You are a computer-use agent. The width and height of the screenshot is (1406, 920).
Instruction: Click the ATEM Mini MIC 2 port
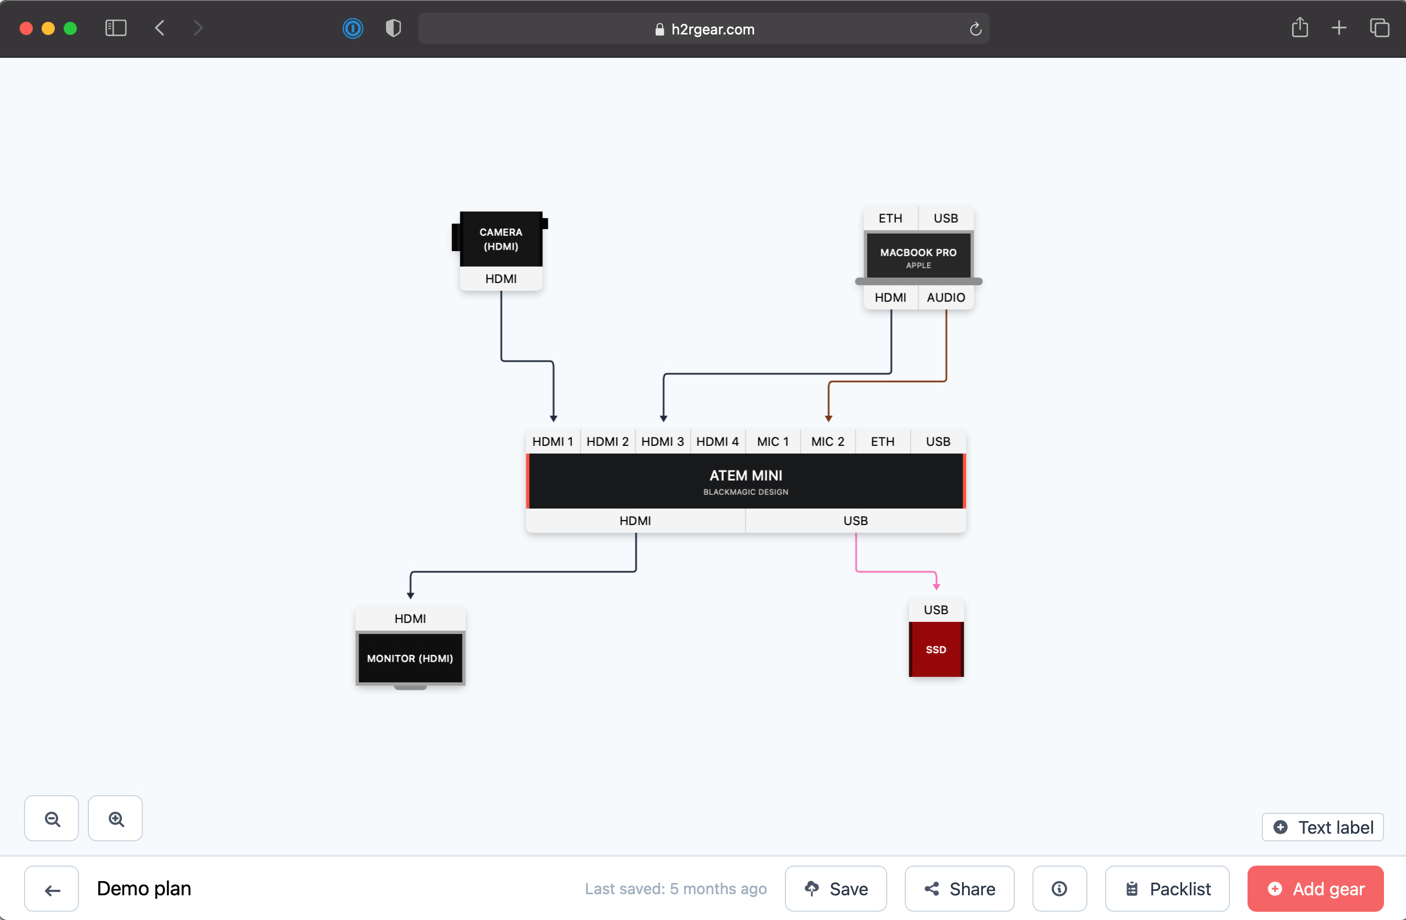828,441
